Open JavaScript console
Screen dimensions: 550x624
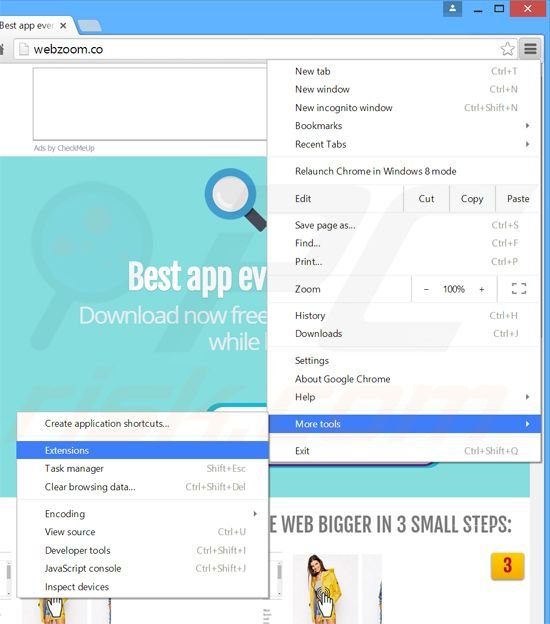pyautogui.click(x=142, y=569)
